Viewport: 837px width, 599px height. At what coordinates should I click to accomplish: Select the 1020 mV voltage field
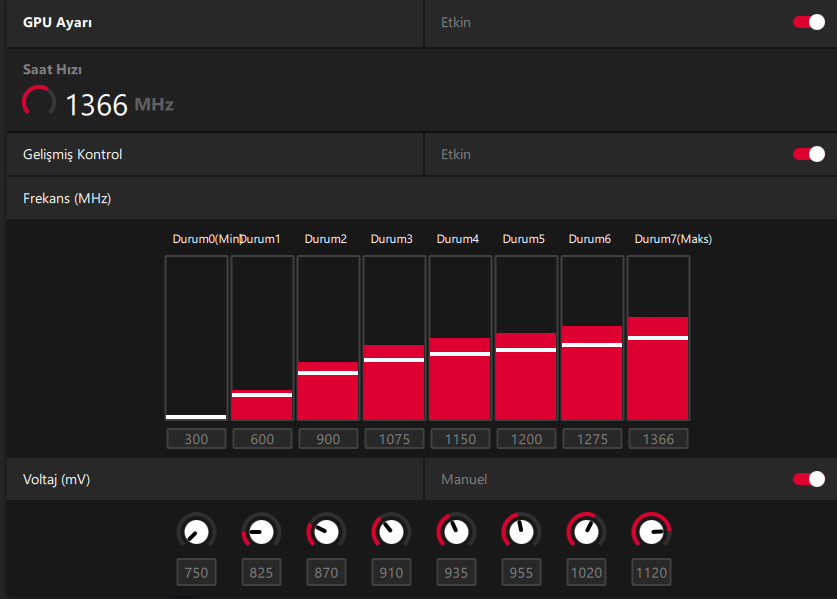pyautogui.click(x=586, y=572)
